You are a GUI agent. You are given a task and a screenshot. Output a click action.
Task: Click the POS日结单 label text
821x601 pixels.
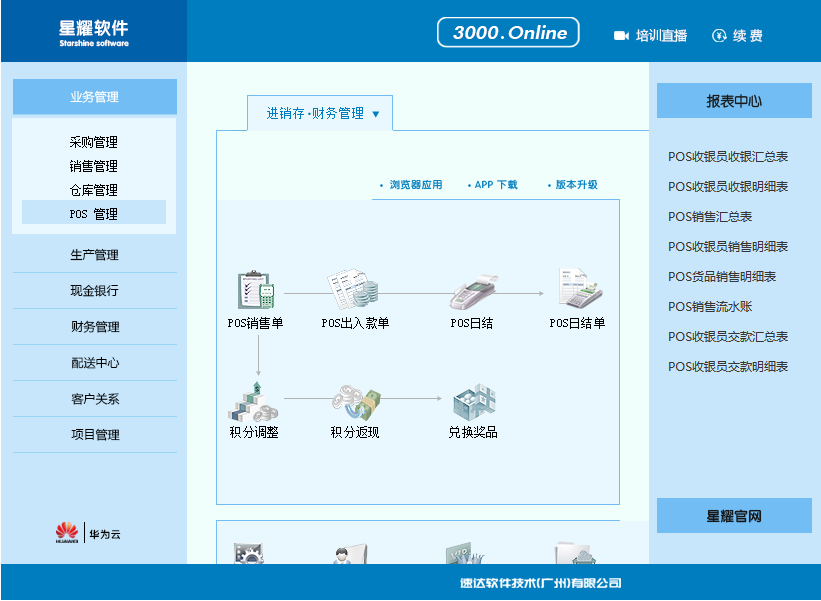click(578, 323)
